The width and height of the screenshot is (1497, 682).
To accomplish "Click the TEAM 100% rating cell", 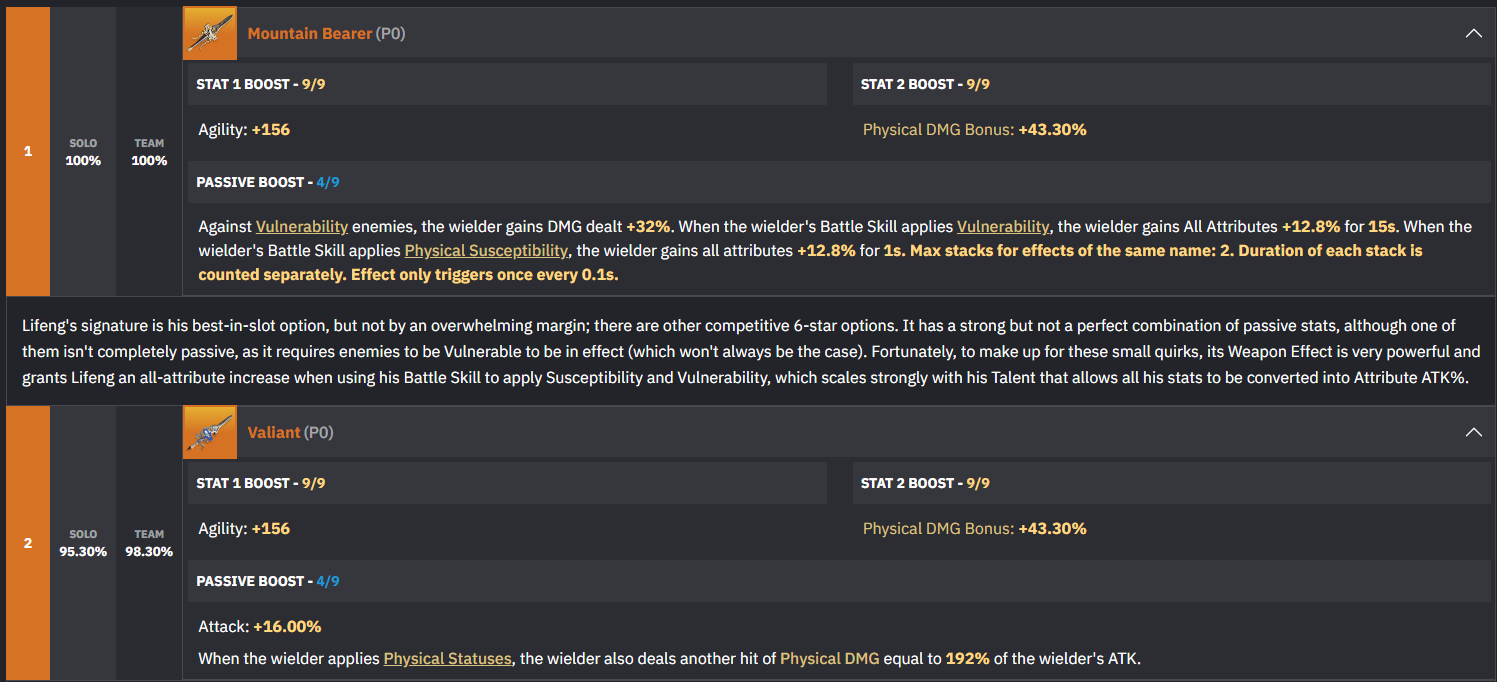I will point(149,152).
